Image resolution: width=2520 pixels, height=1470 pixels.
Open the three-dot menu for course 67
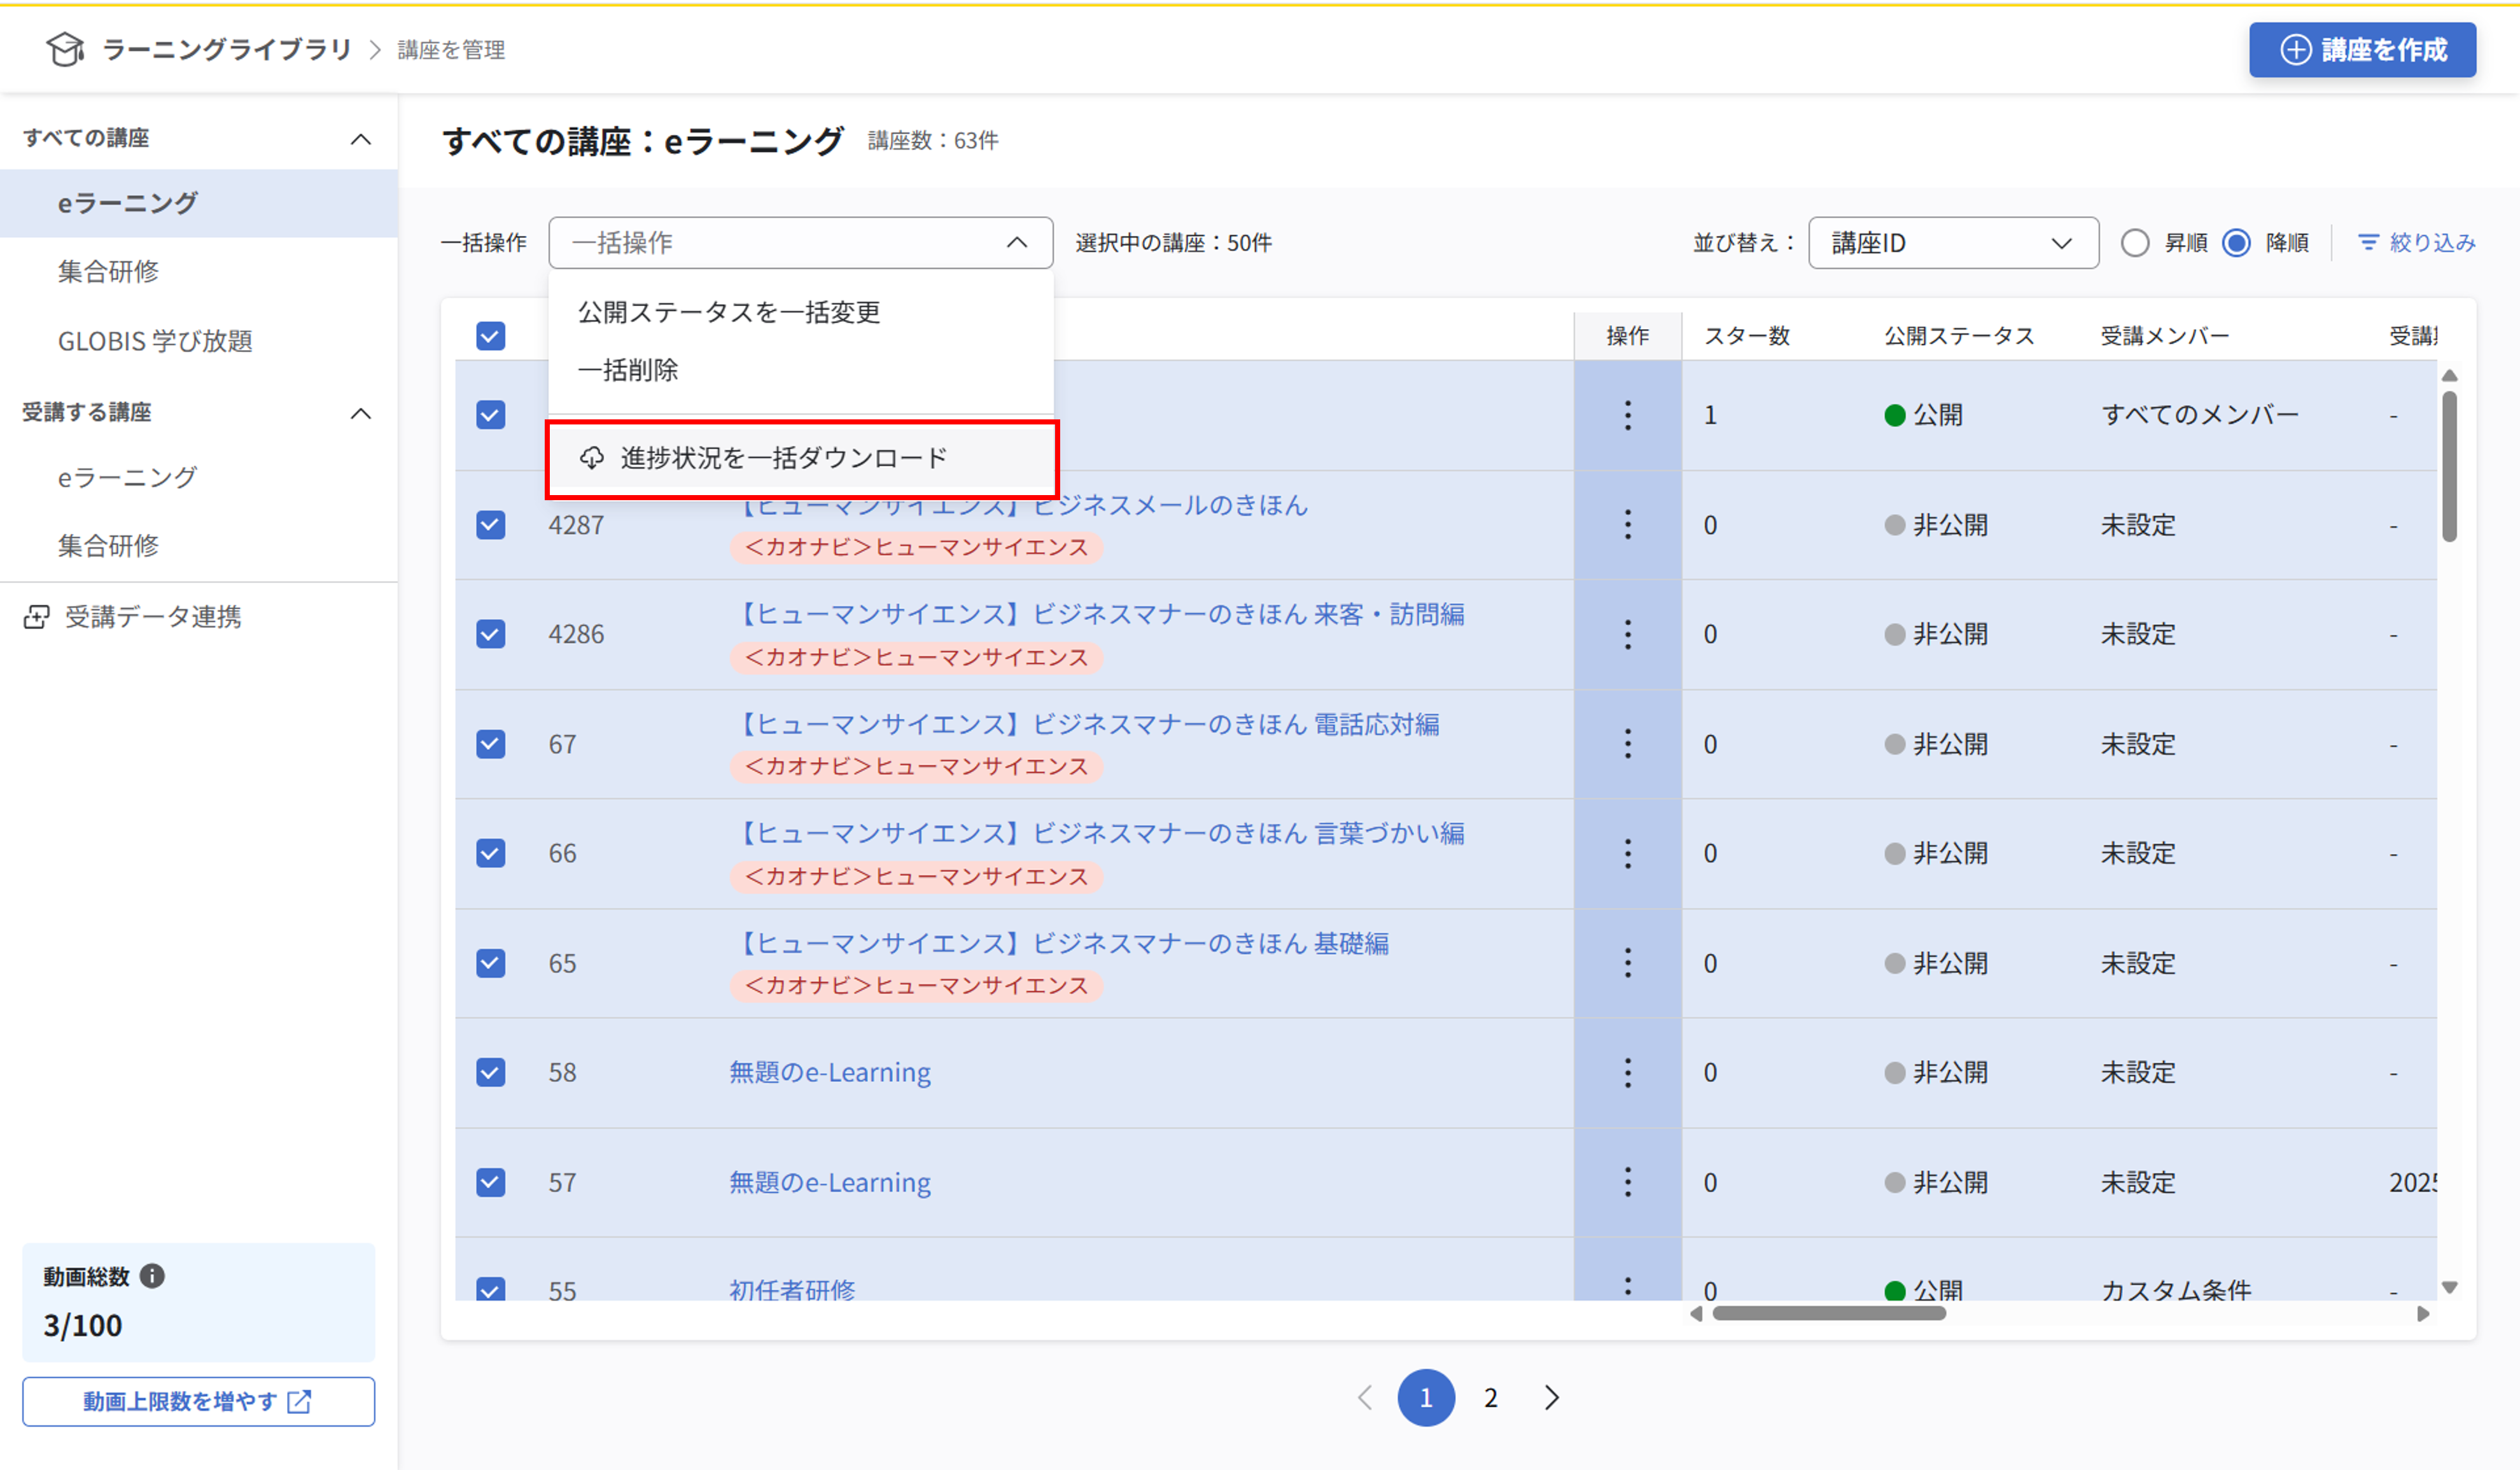(1627, 744)
